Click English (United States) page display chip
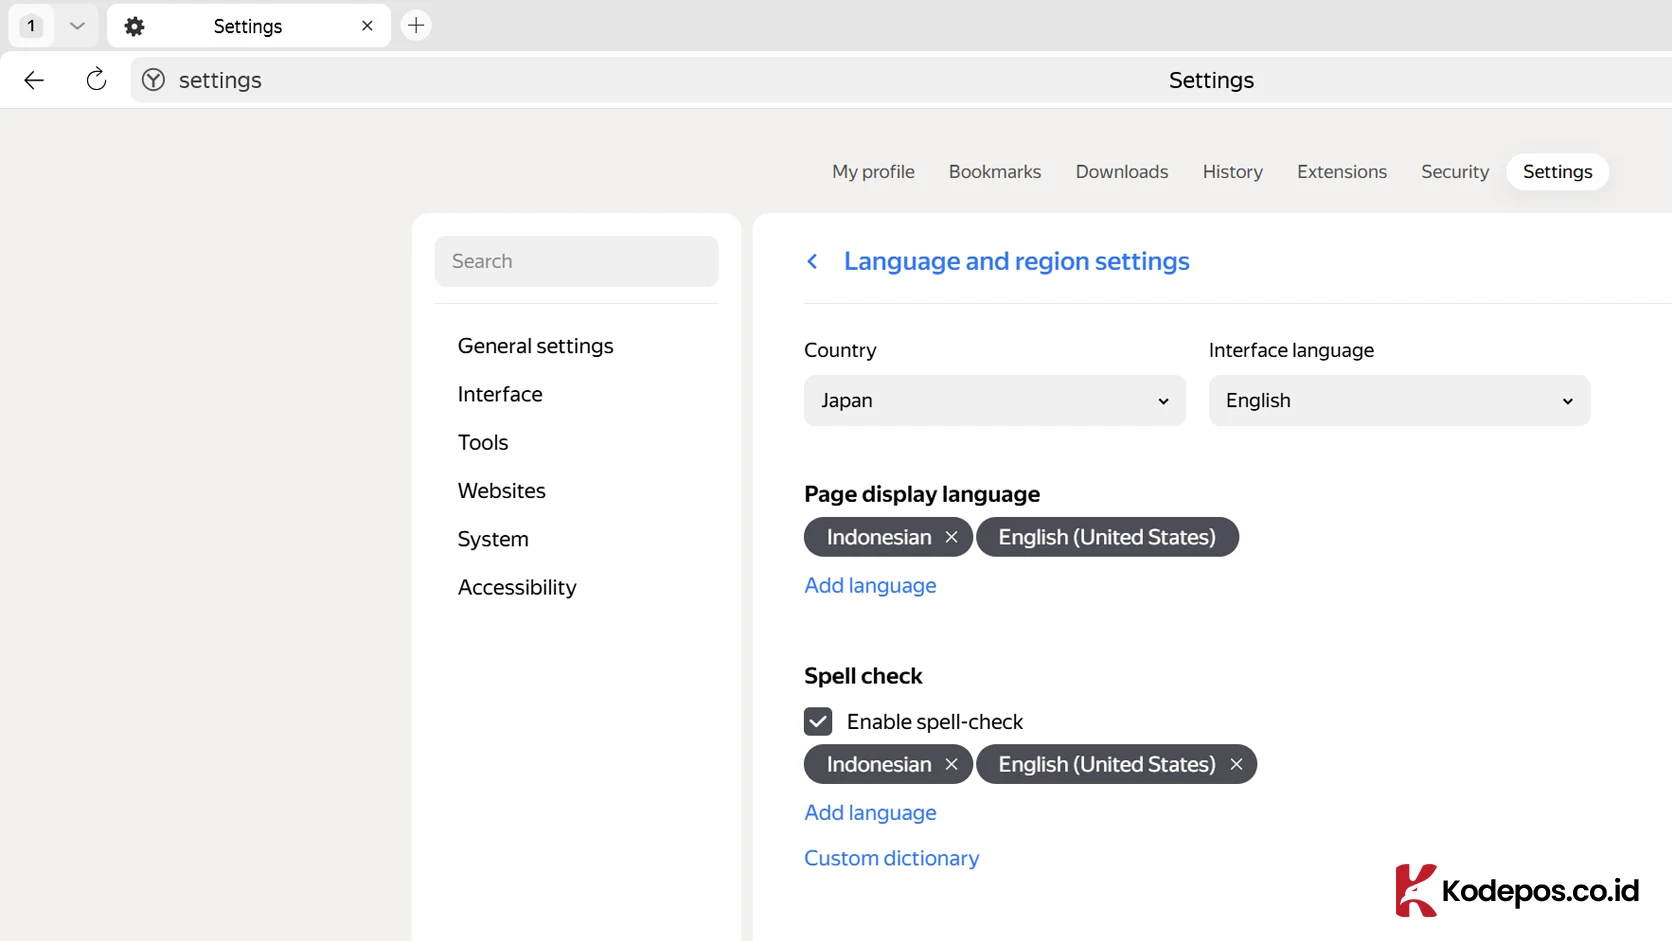The image size is (1672, 941). coord(1107,537)
